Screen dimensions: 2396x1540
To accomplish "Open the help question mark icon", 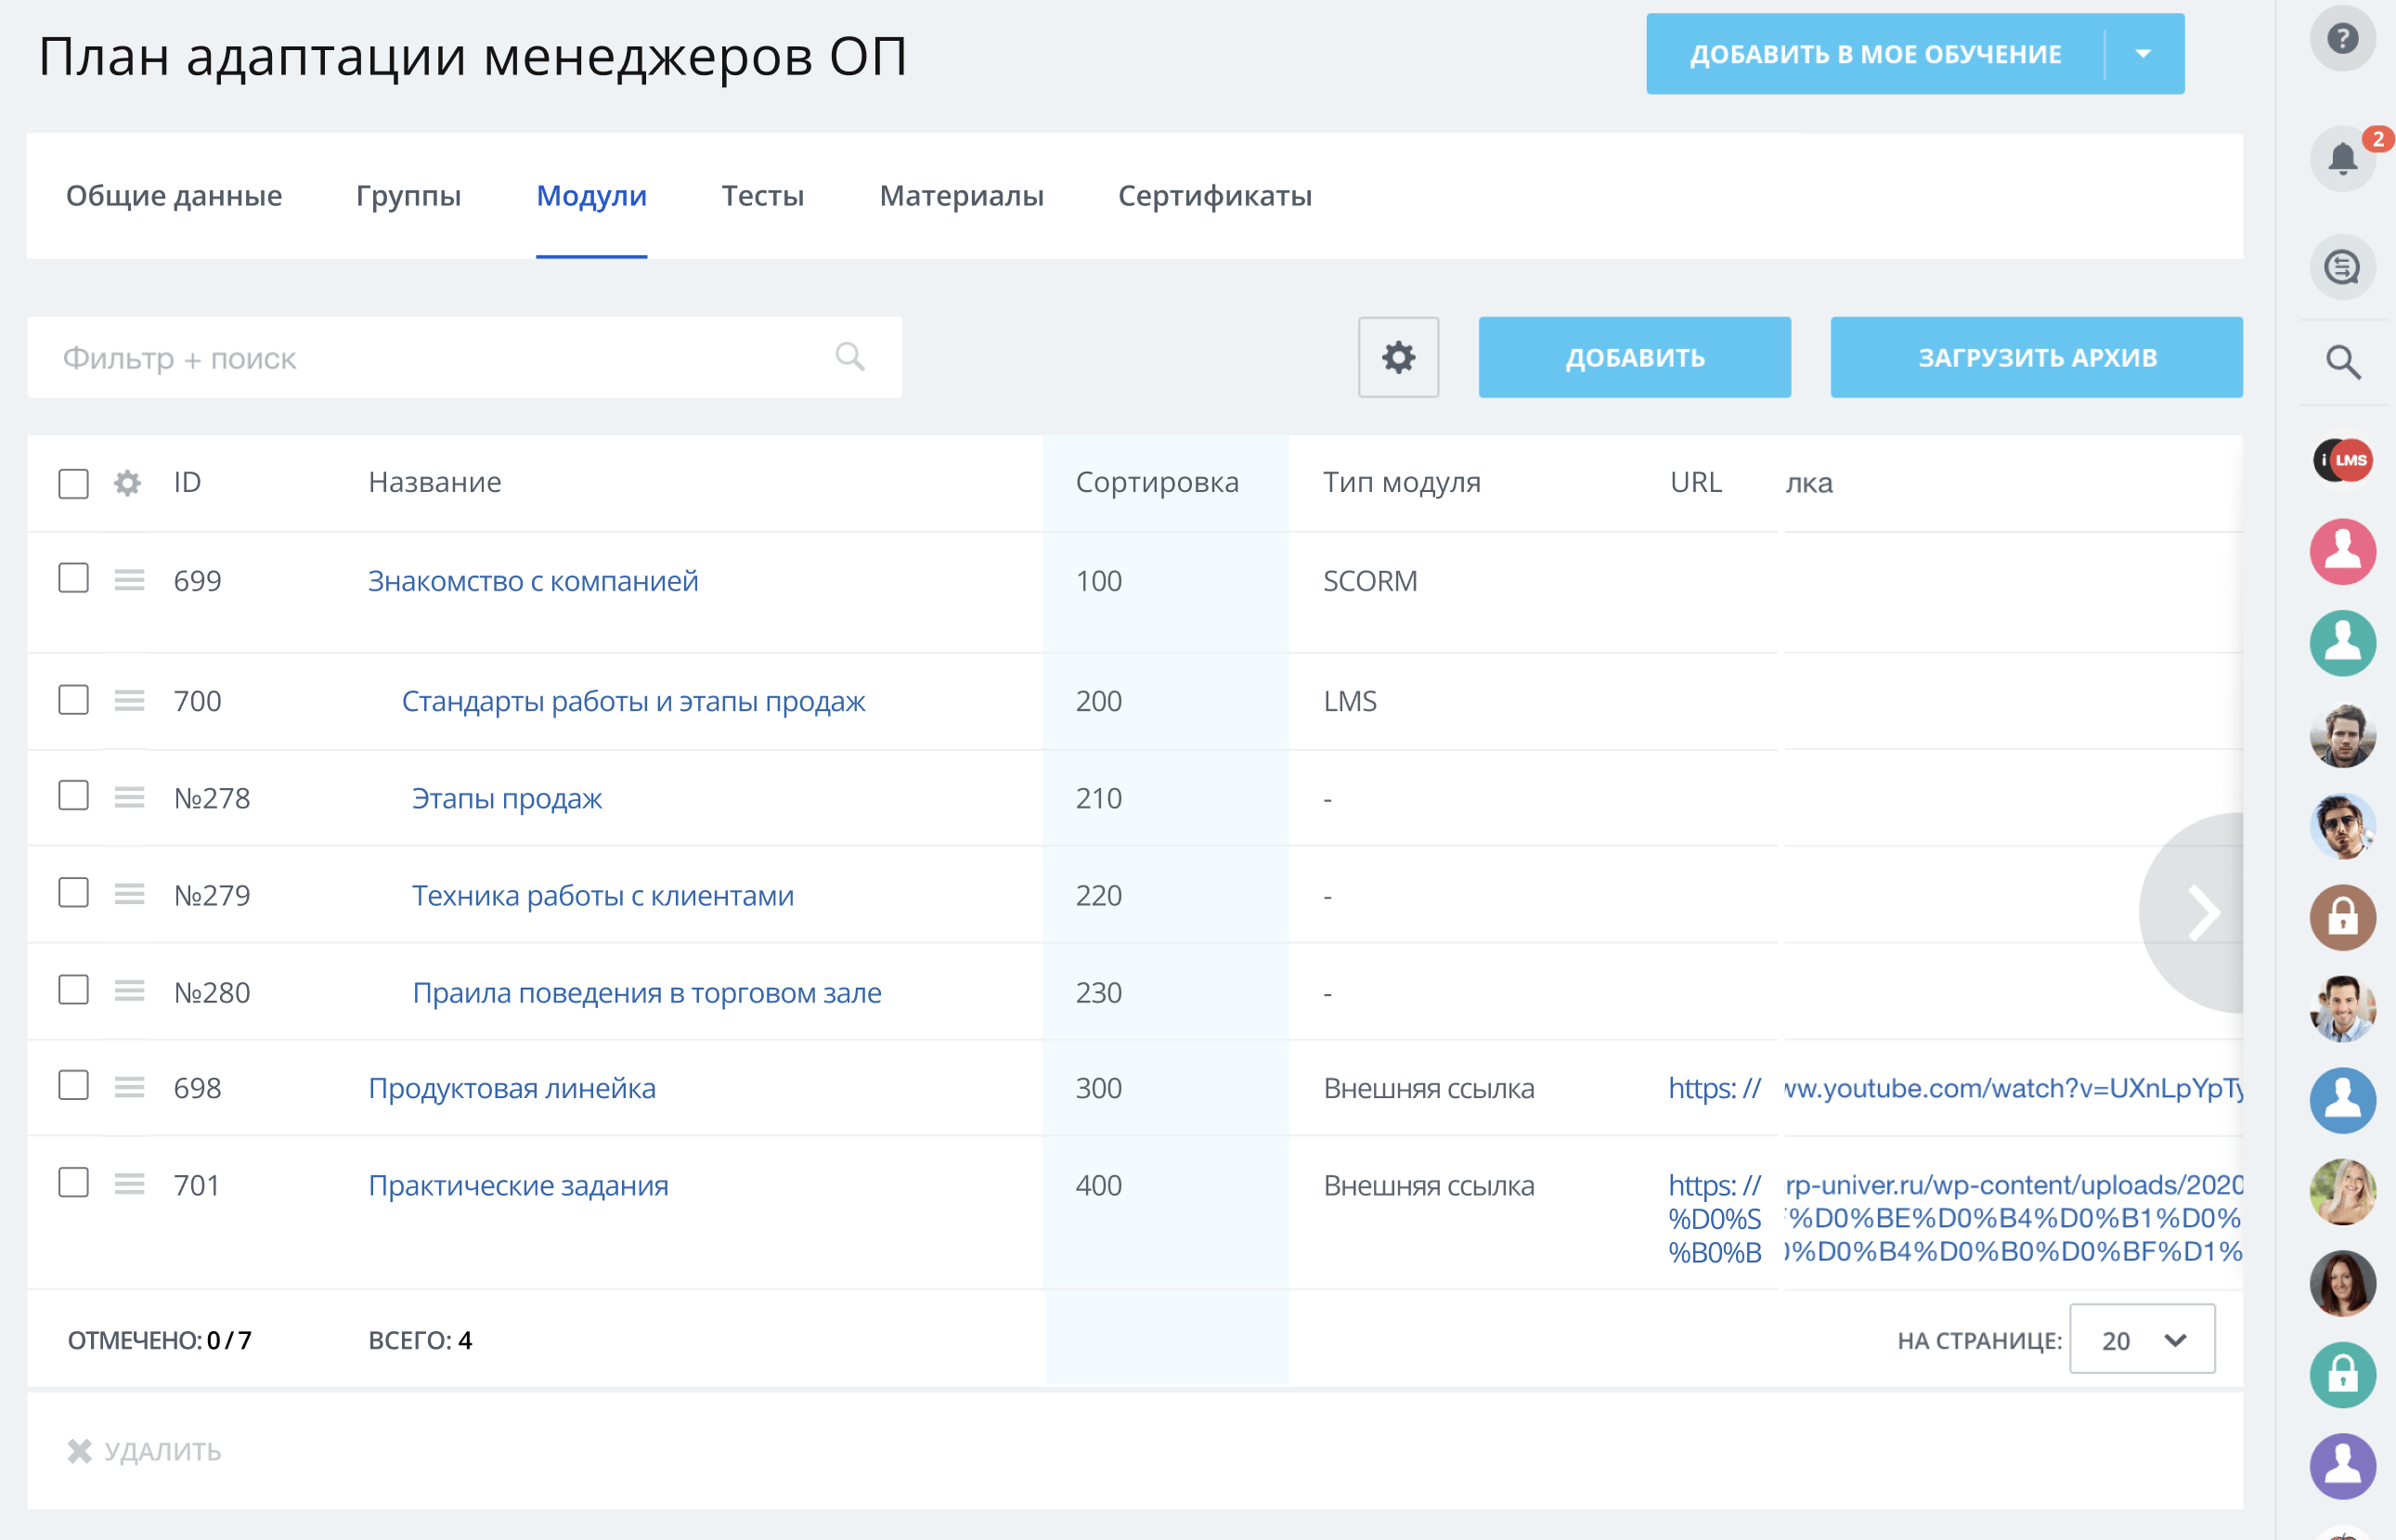I will click(2343, 38).
